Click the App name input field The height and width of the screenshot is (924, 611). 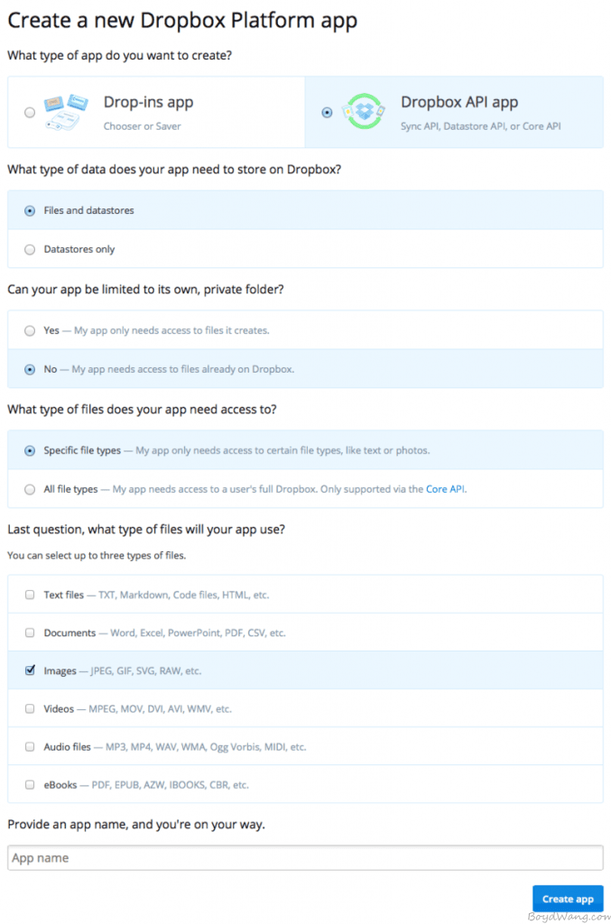pyautogui.click(x=305, y=858)
